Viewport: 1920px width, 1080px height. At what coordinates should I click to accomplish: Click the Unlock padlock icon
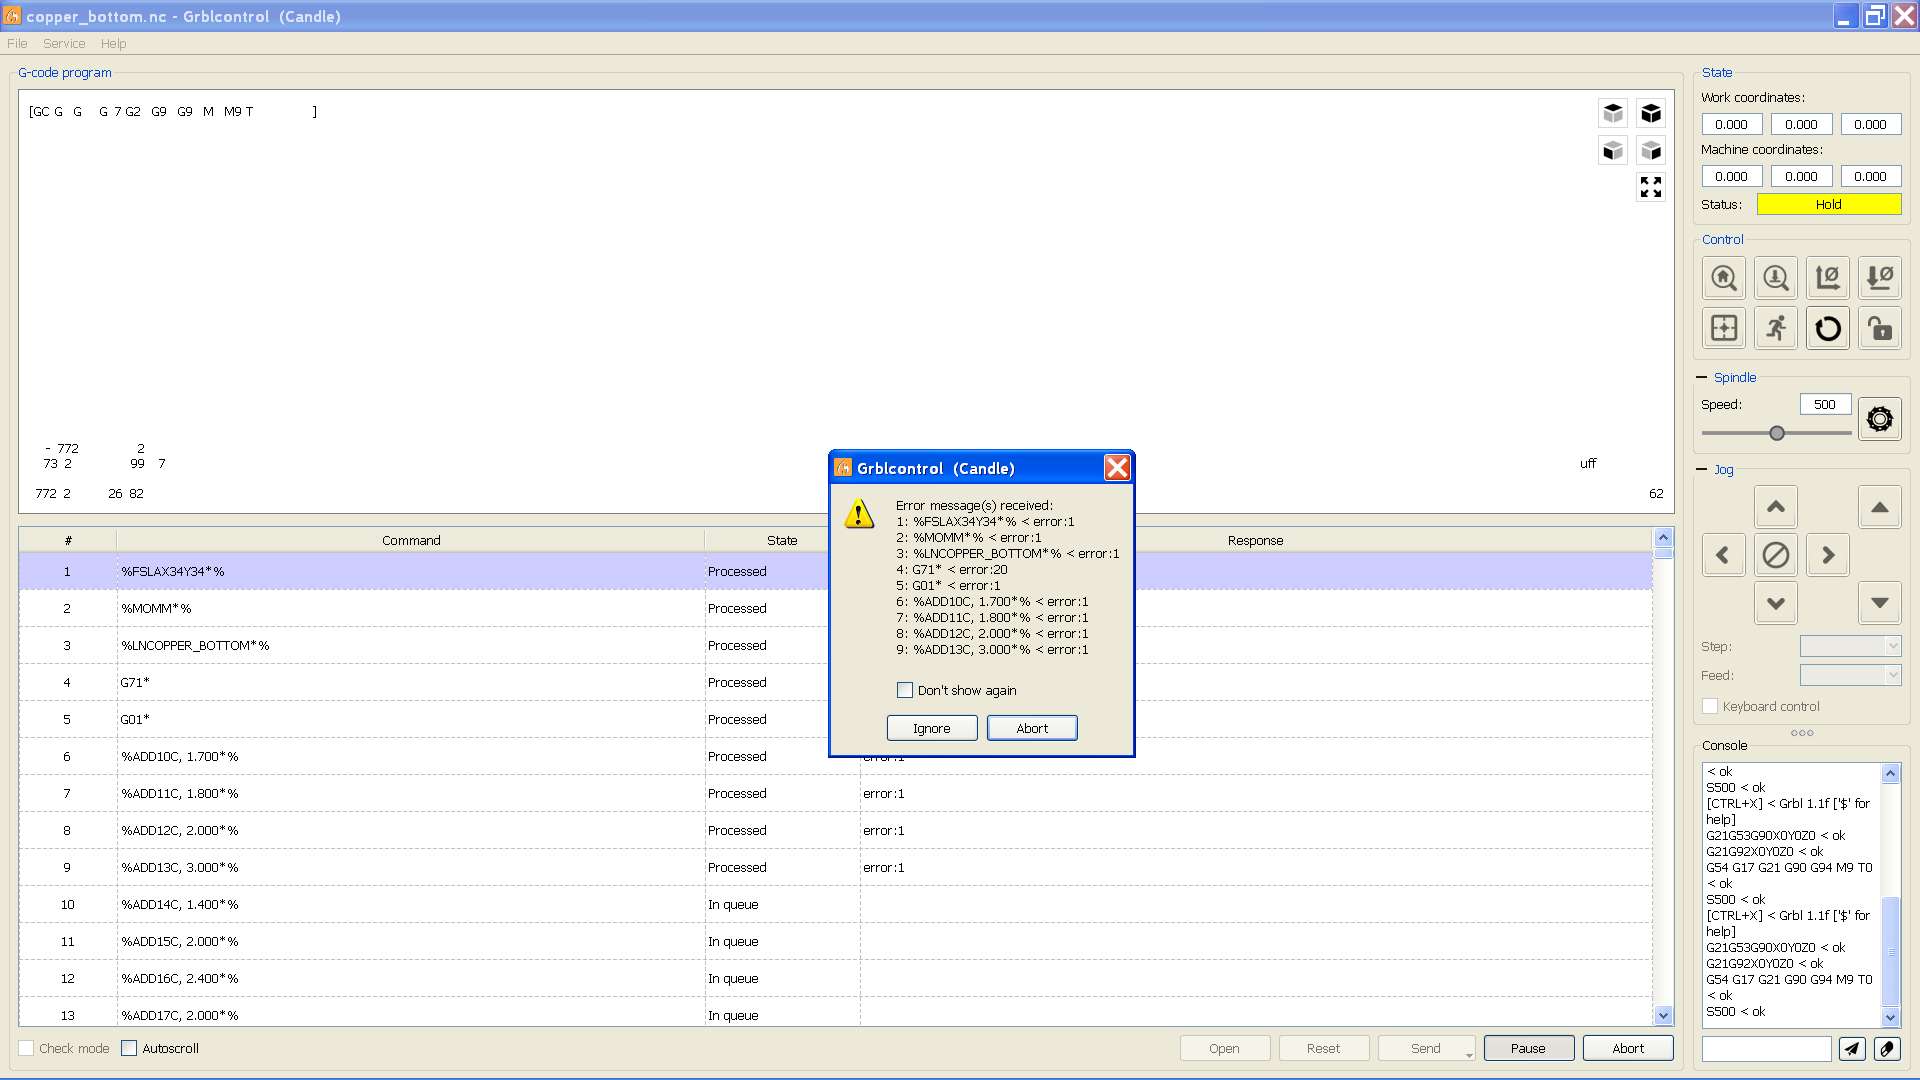coord(1880,328)
